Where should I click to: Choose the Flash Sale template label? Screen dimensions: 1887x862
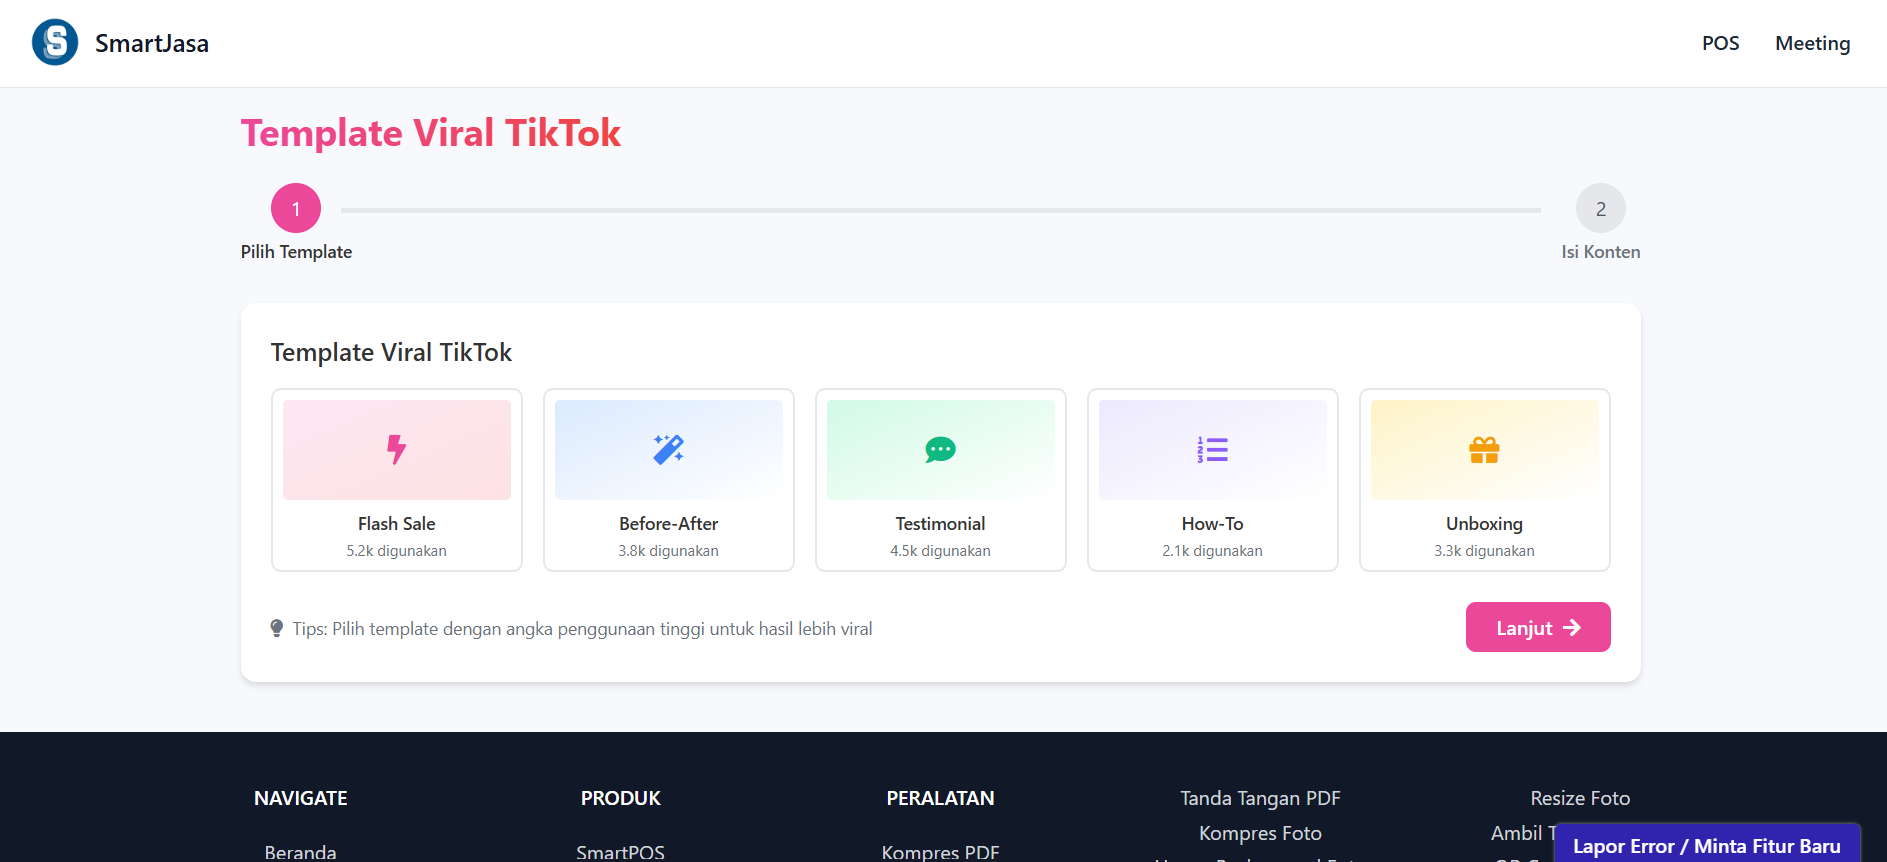(x=397, y=524)
